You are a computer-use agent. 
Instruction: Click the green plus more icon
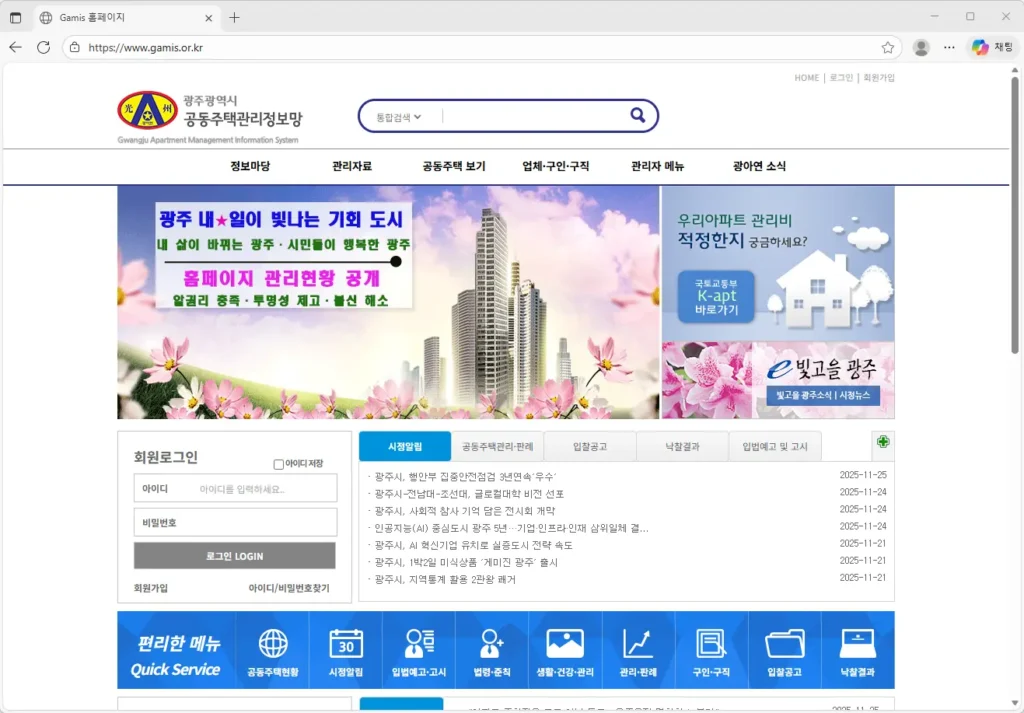(x=882, y=442)
